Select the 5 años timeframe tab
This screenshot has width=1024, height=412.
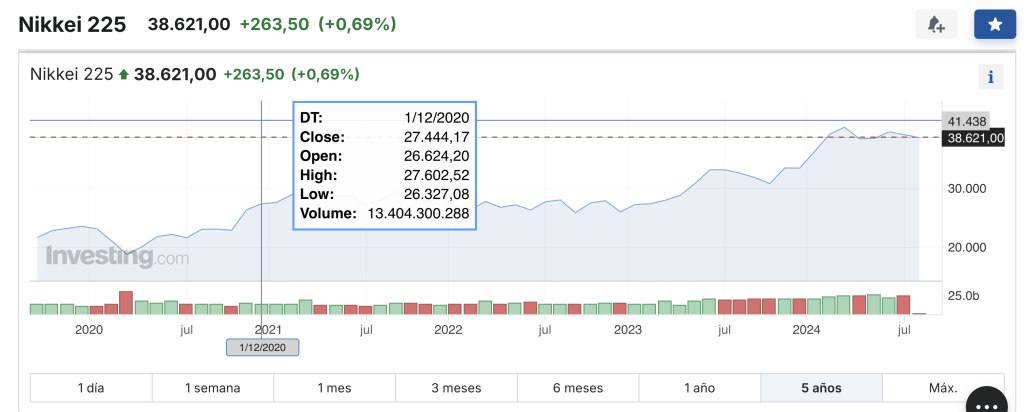tap(821, 388)
